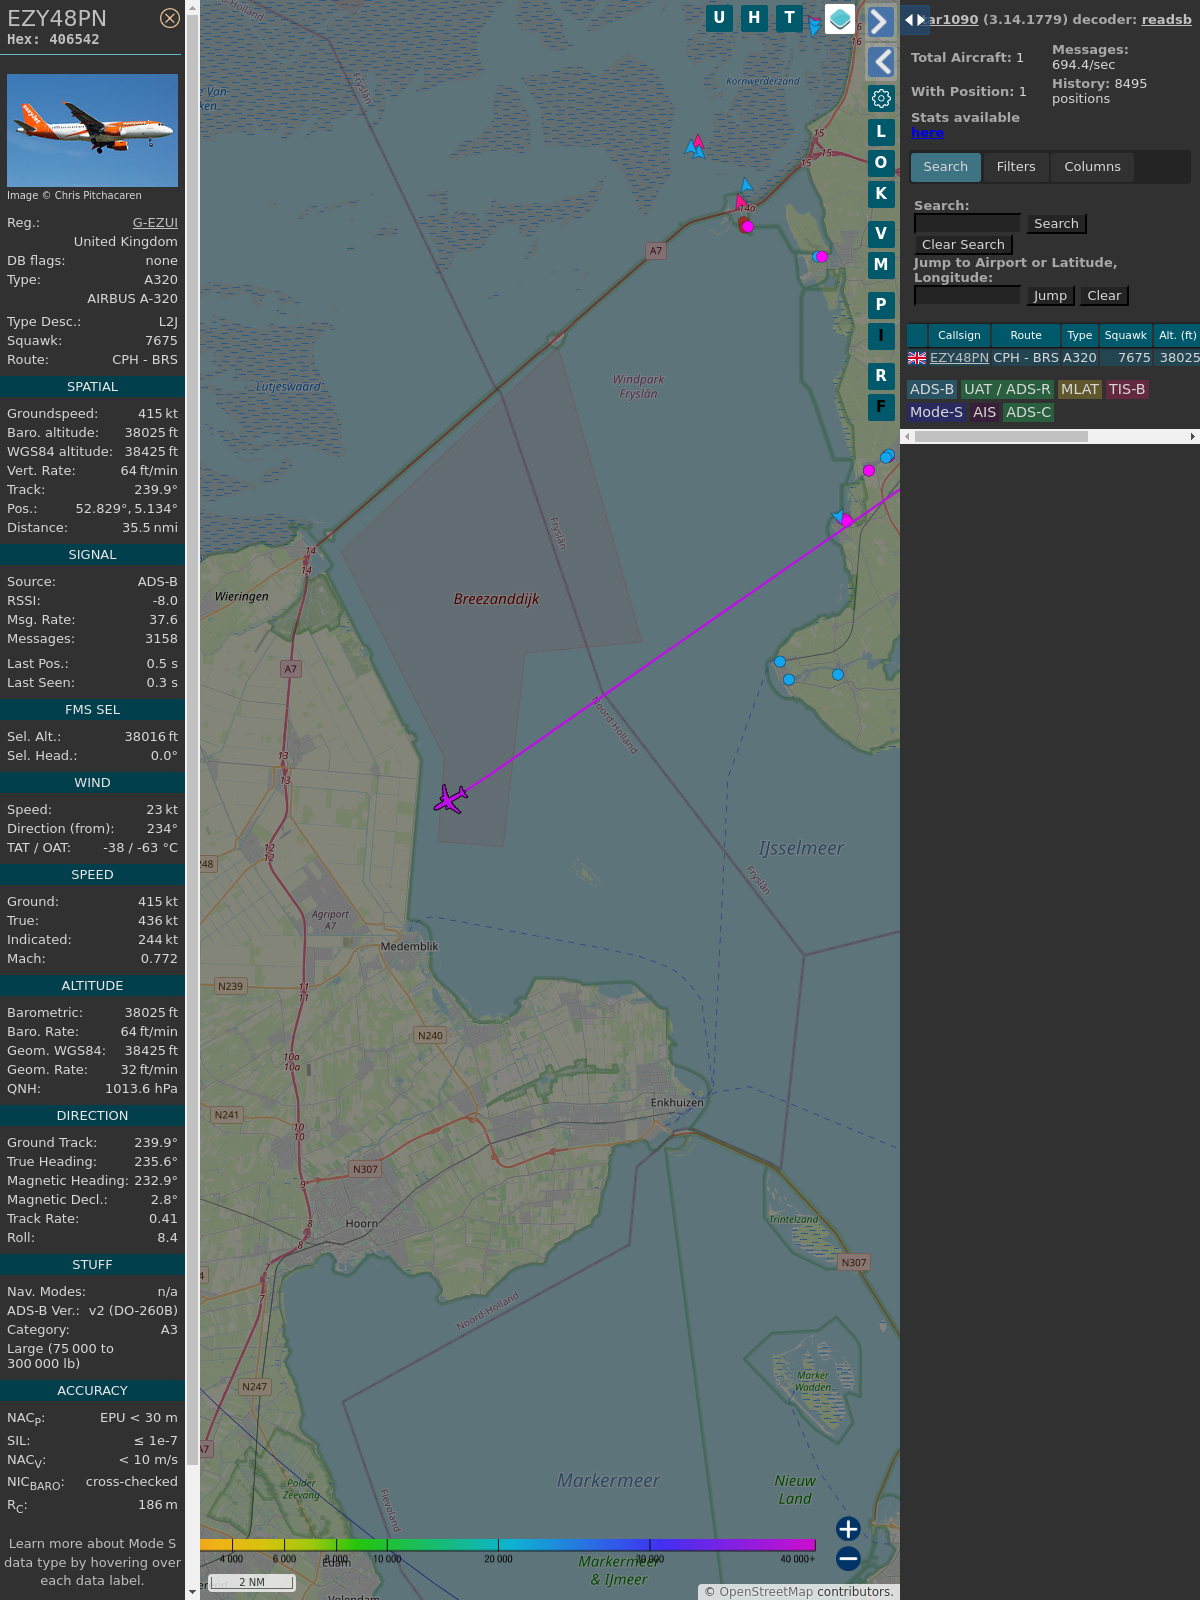Toggle the L labels button
The width and height of the screenshot is (1200, 1600).
pos(881,132)
